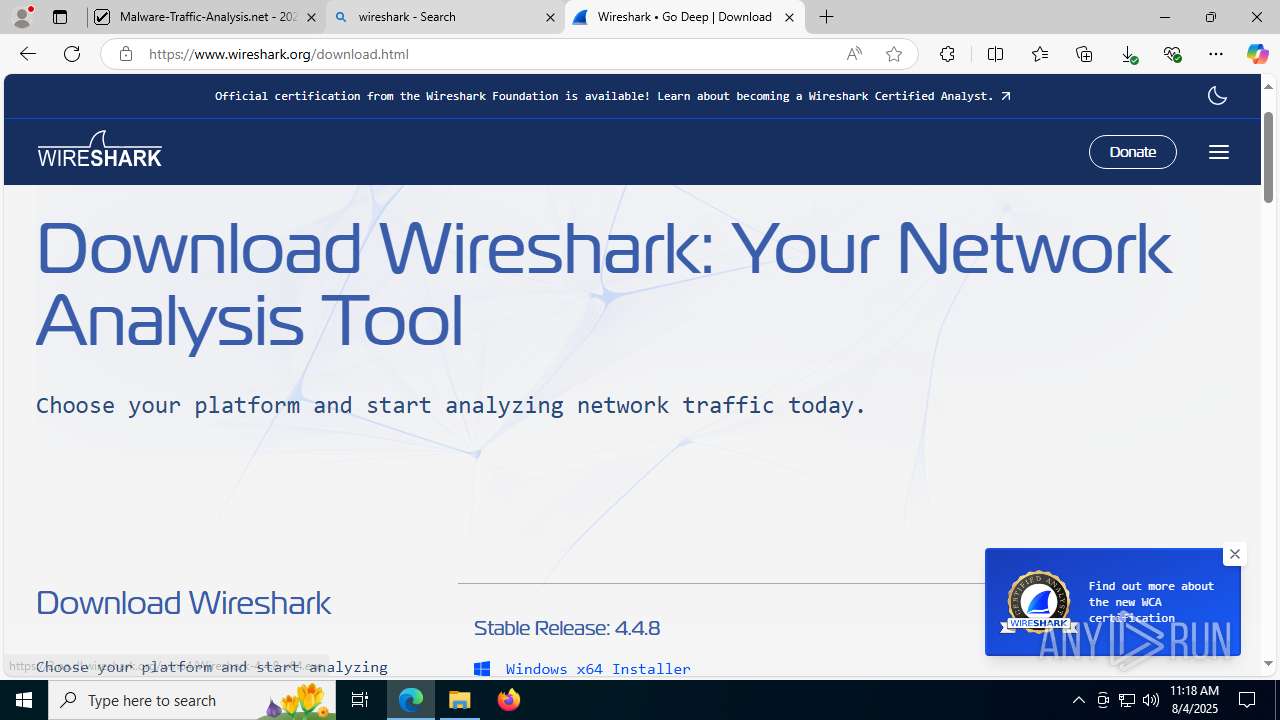Click the Donate button
This screenshot has height=720, width=1280.
pyautogui.click(x=1132, y=152)
